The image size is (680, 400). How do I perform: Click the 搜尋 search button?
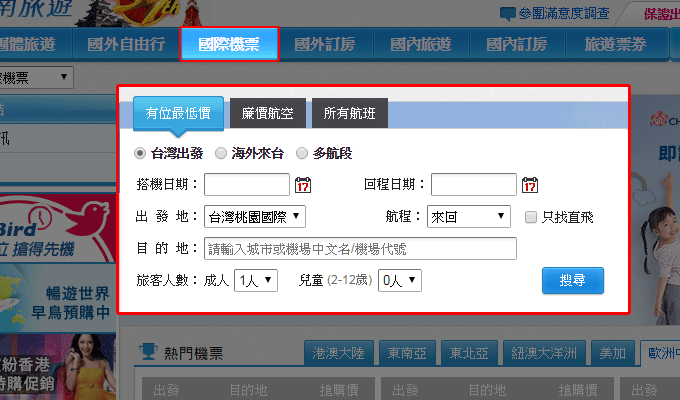click(x=573, y=281)
